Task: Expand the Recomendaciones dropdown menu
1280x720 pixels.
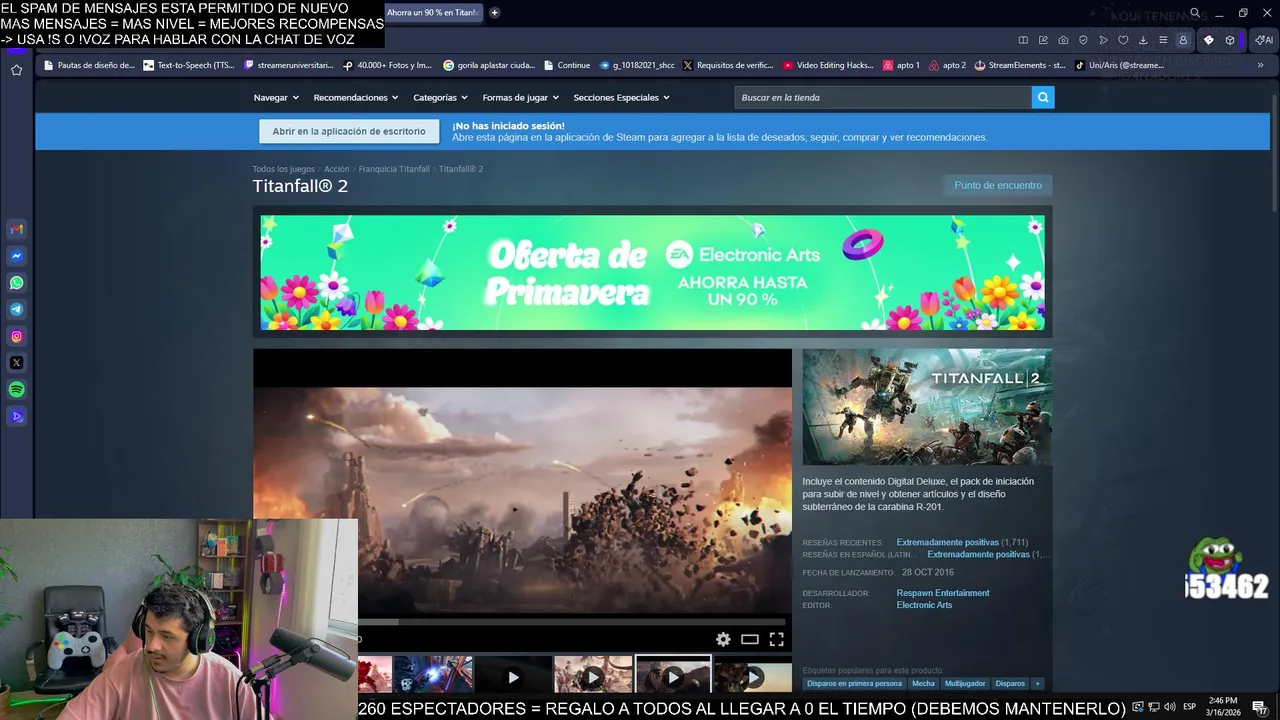Action: tap(356, 97)
